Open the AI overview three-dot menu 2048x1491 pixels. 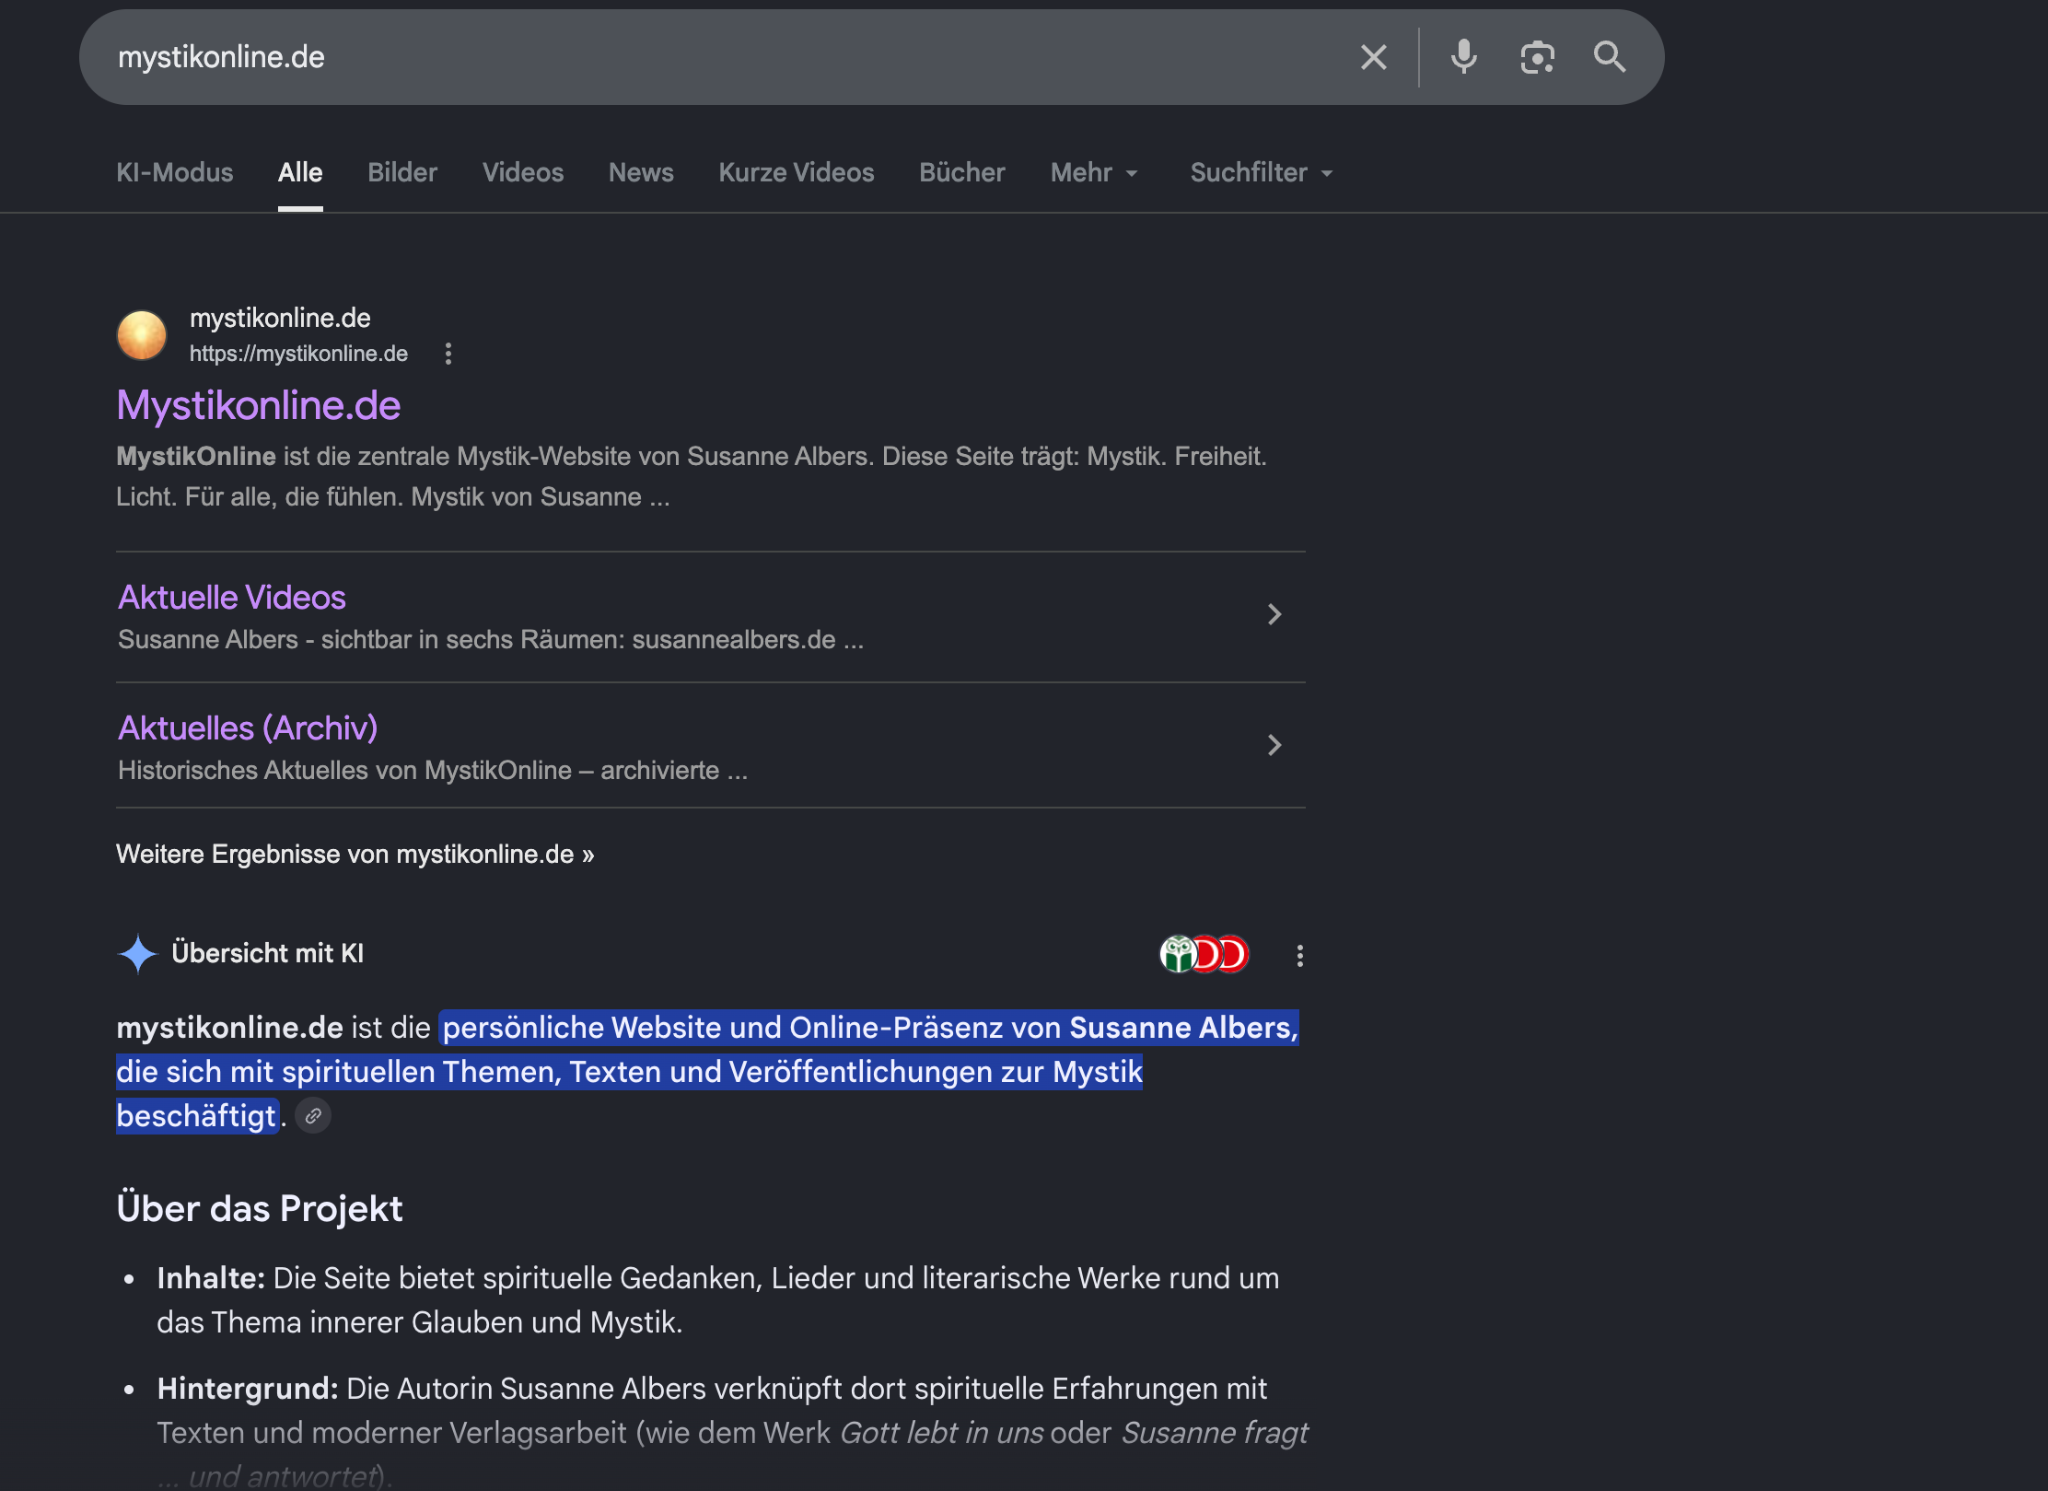point(1300,956)
